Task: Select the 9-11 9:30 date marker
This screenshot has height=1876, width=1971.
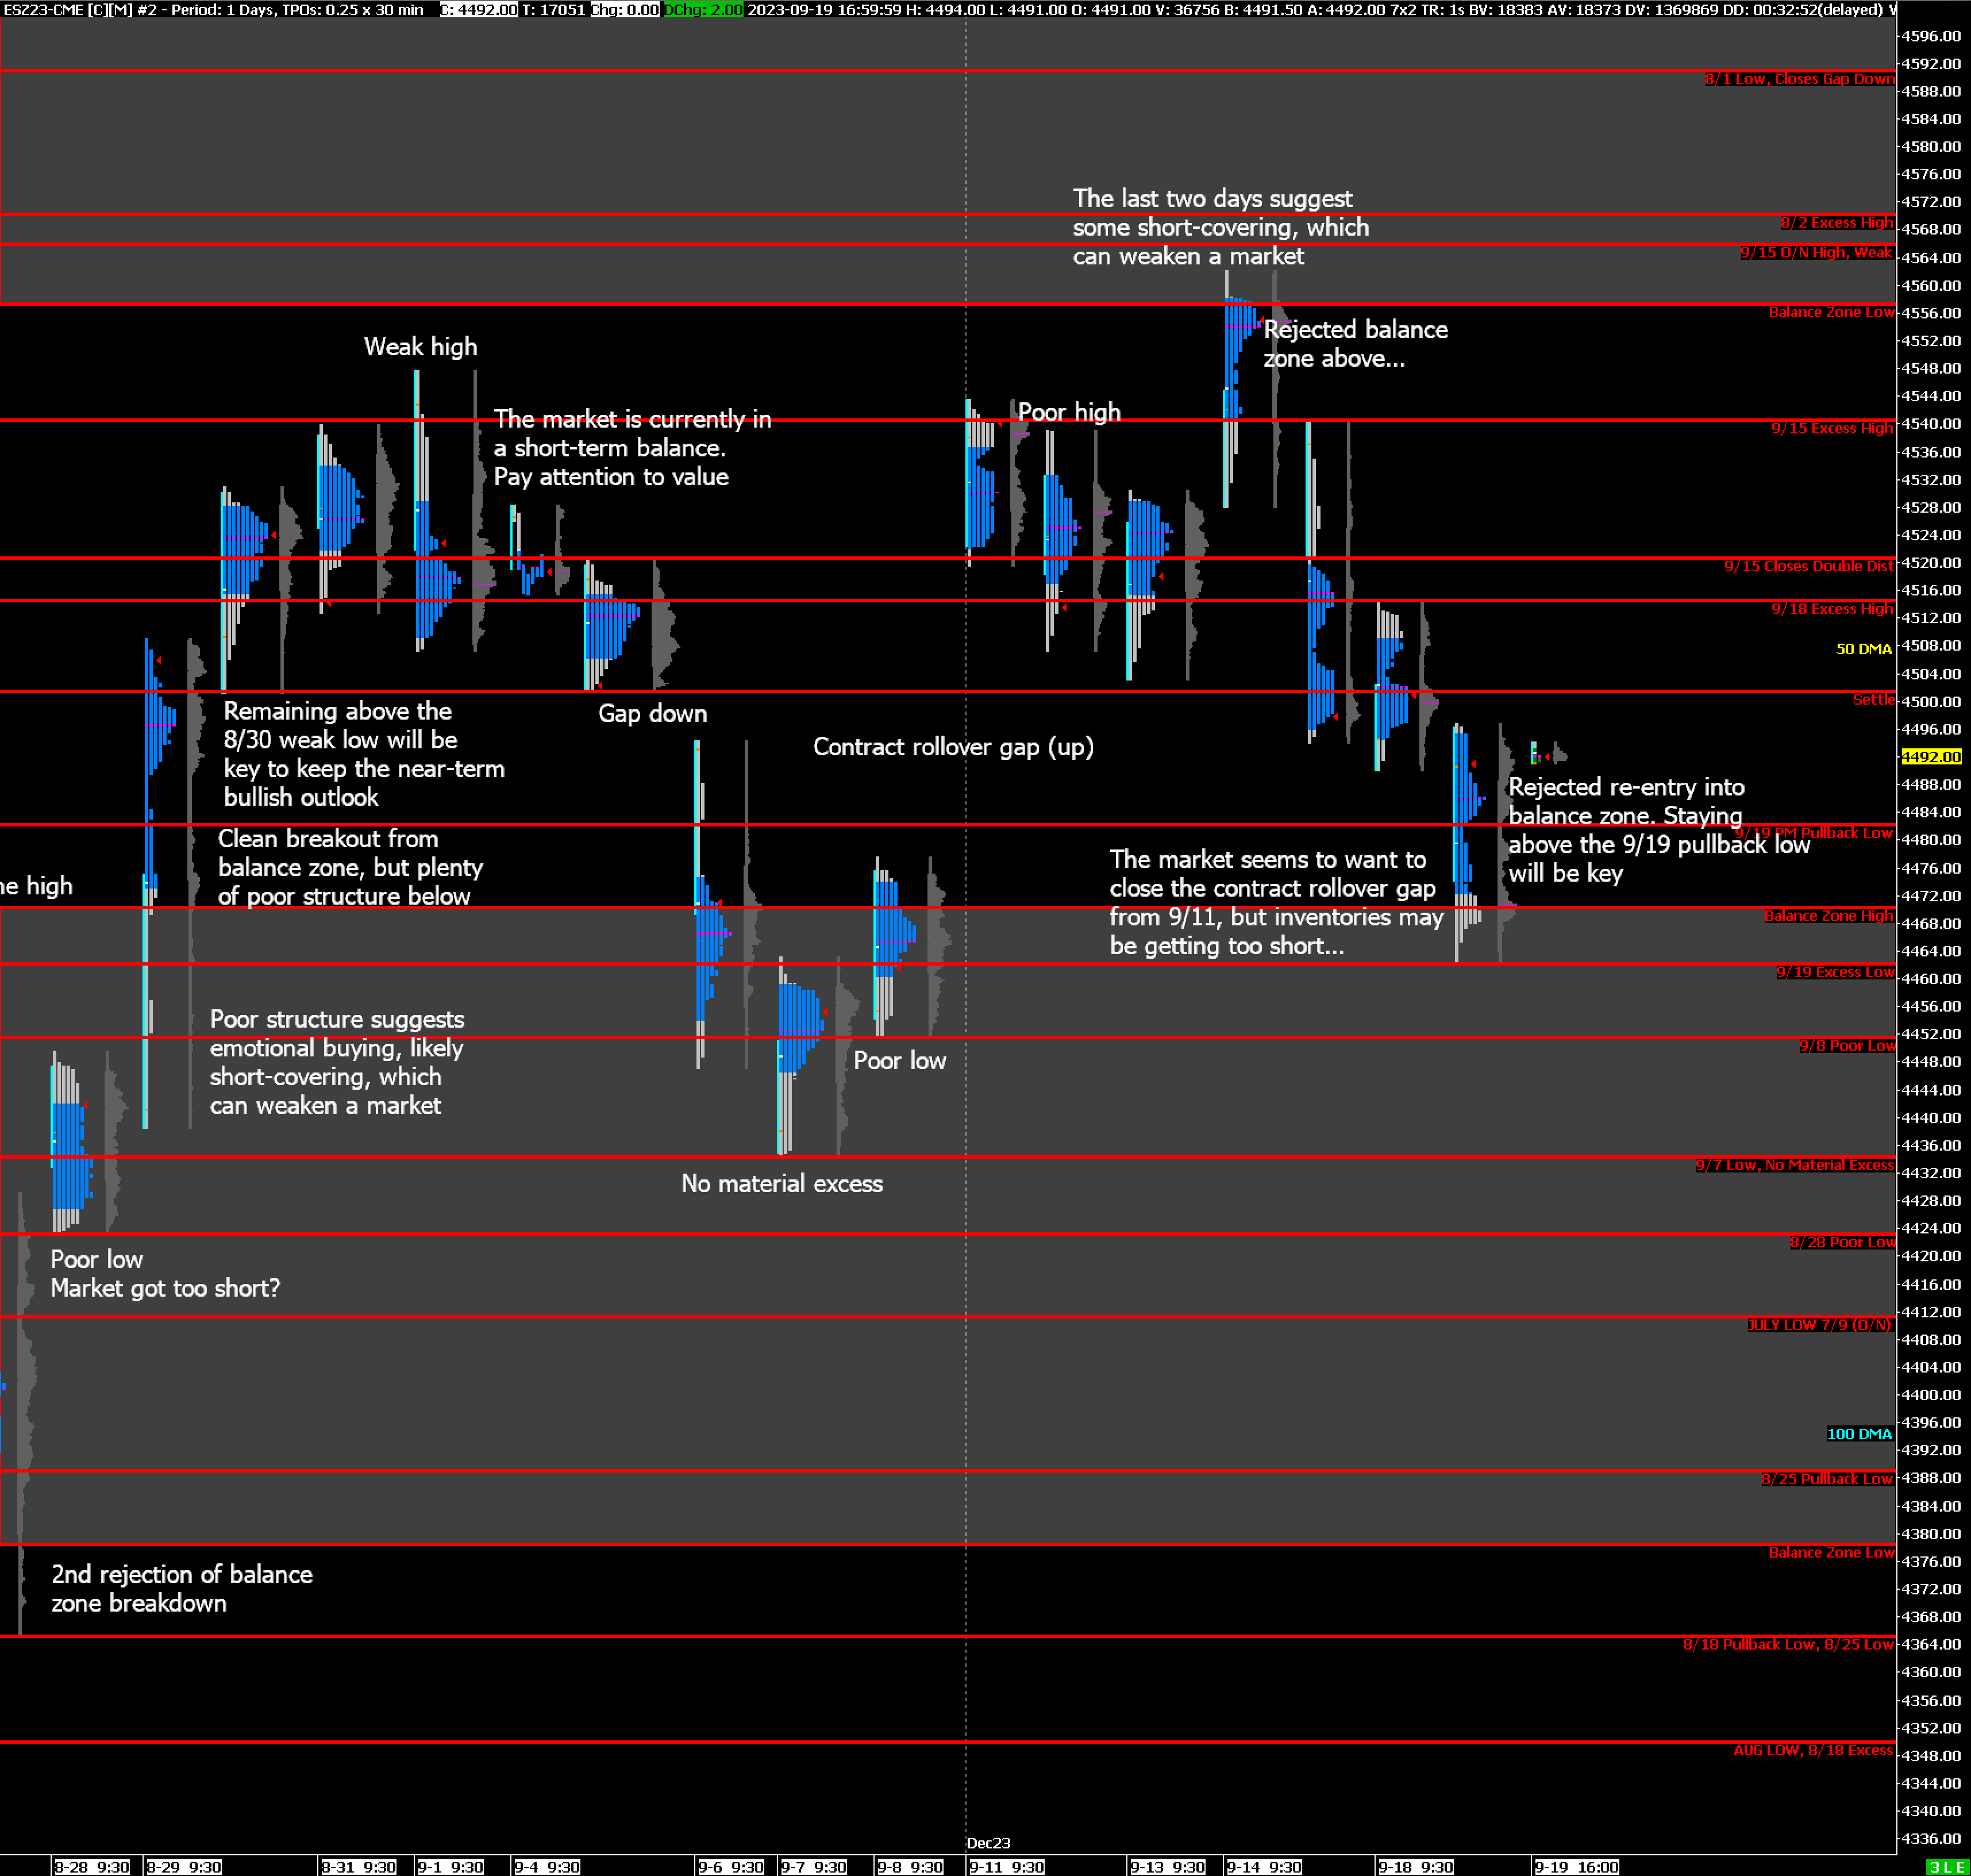Action: pyautogui.click(x=1006, y=1867)
